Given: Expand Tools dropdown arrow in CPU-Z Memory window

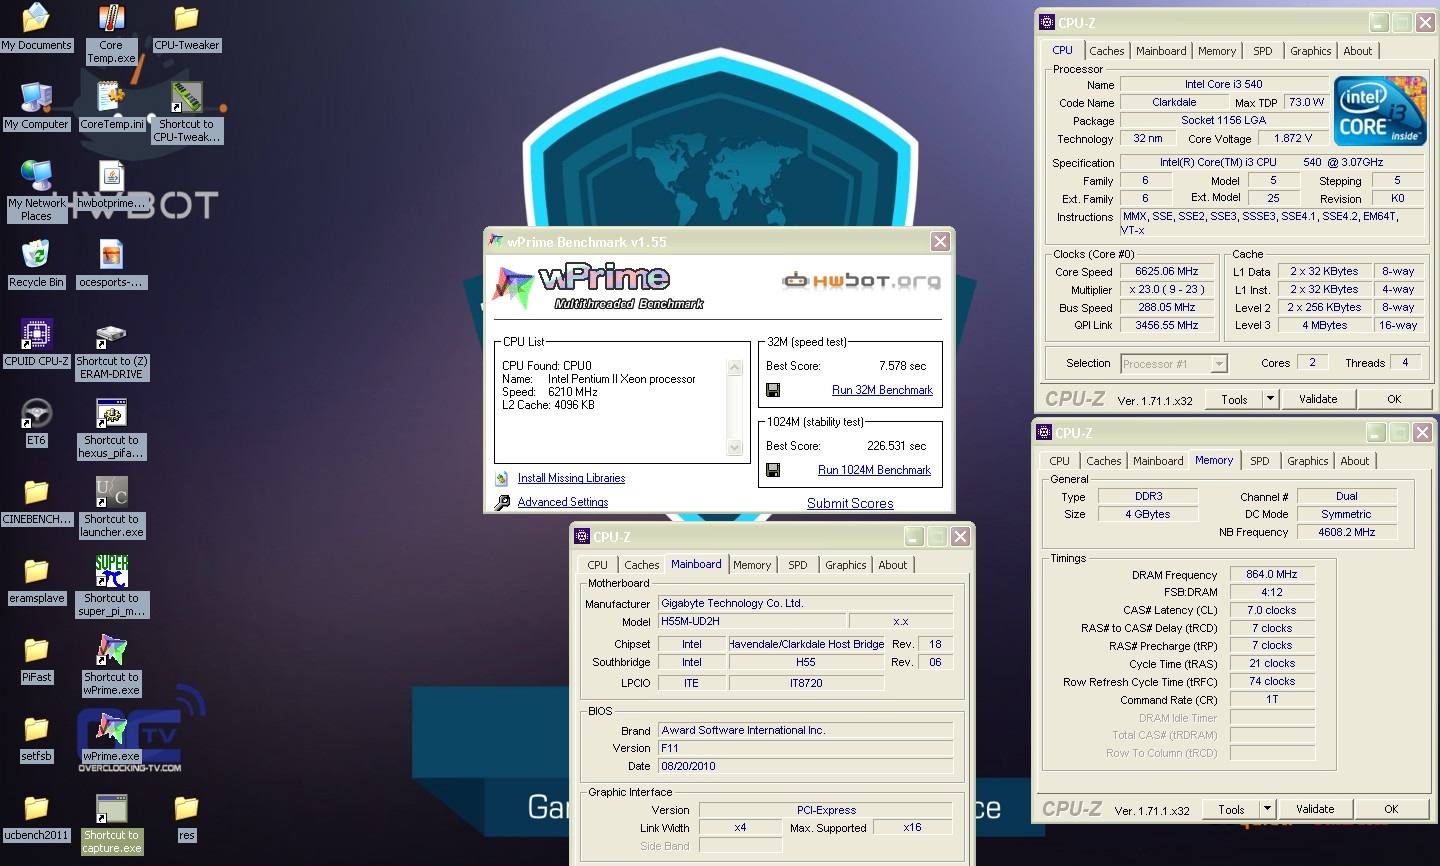Looking at the screenshot, I should (x=1267, y=809).
